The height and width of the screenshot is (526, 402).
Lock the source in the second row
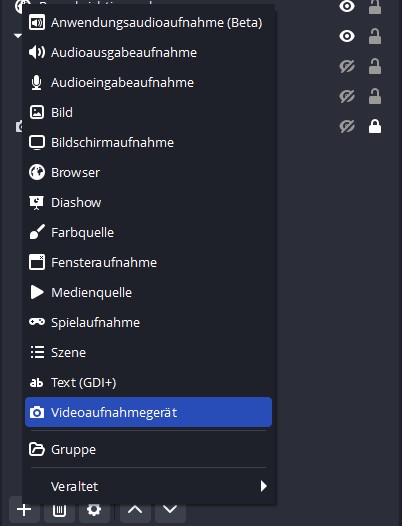(375, 36)
